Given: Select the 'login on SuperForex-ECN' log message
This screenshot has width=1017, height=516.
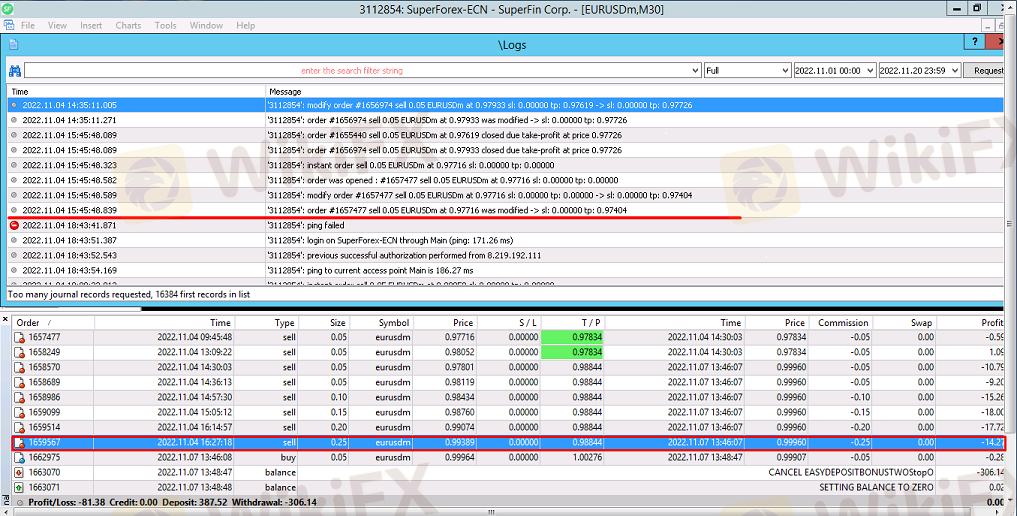Looking at the screenshot, I should 390,240.
